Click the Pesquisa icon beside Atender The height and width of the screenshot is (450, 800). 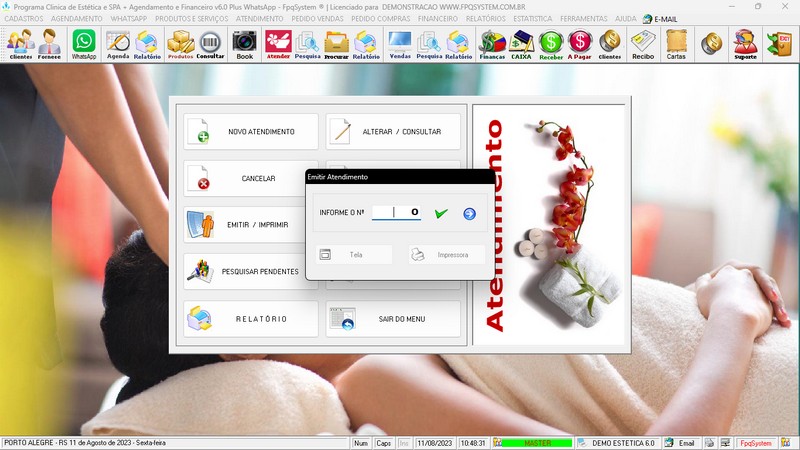[x=307, y=44]
